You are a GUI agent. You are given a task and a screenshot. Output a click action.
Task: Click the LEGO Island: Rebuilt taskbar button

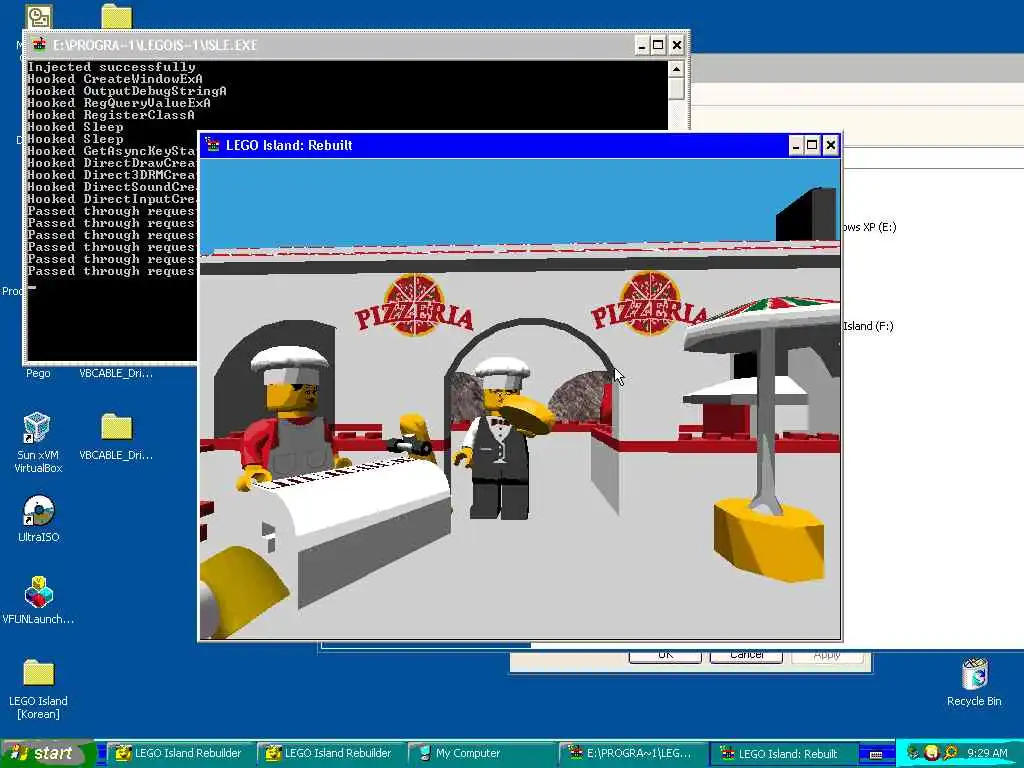tap(783, 753)
